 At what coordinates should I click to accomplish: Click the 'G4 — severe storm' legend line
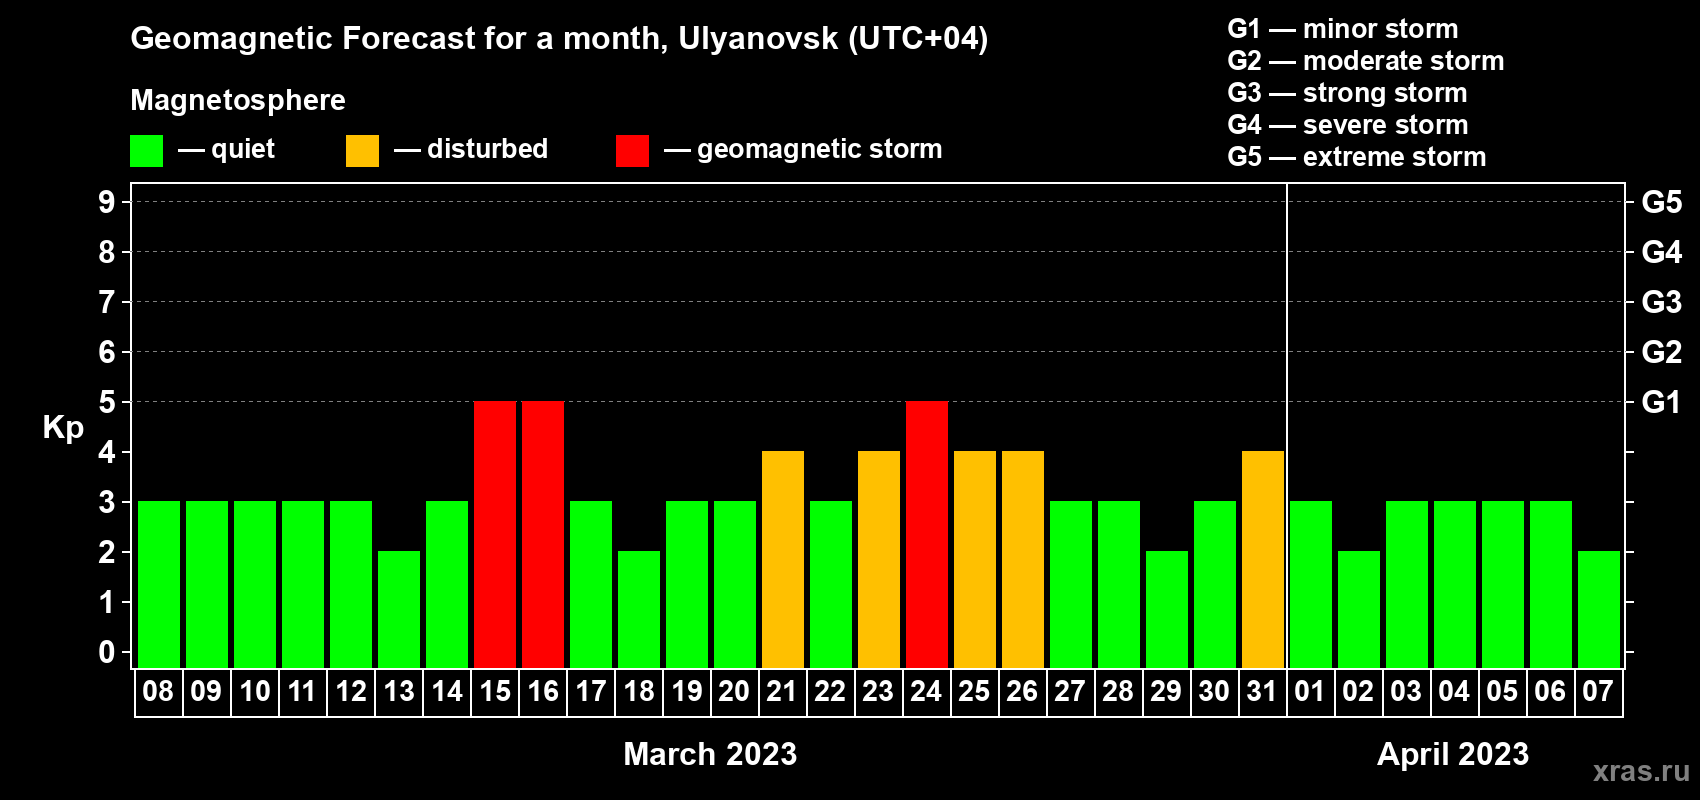pos(1348,125)
